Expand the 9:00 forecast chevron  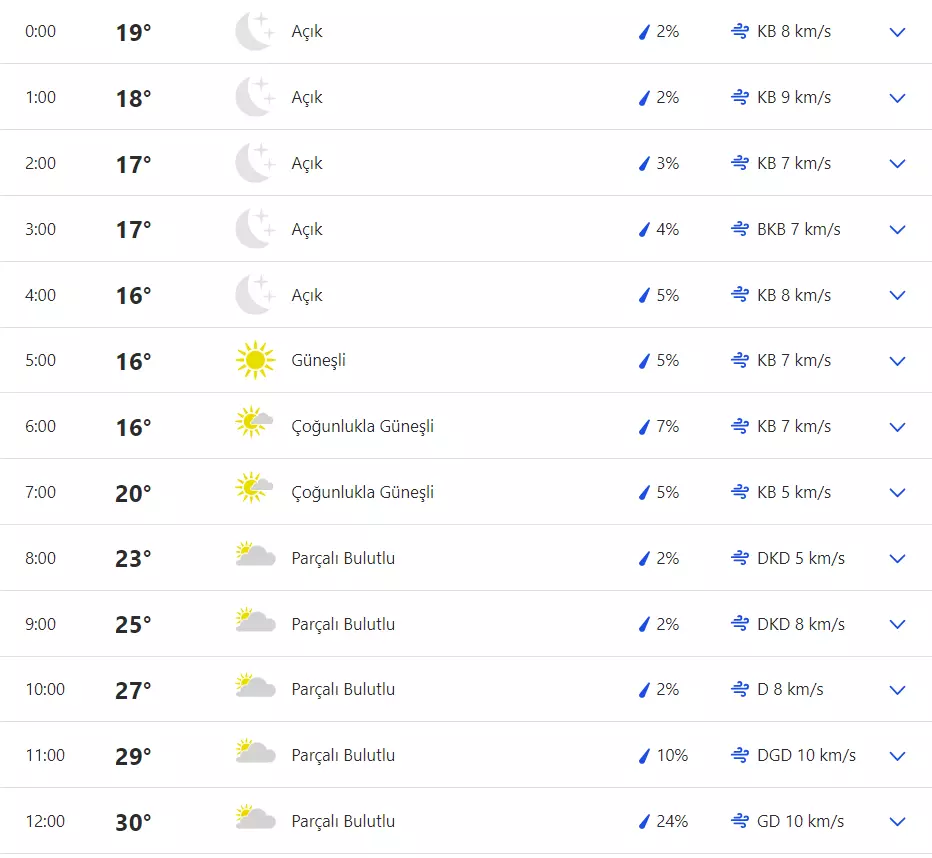click(897, 624)
